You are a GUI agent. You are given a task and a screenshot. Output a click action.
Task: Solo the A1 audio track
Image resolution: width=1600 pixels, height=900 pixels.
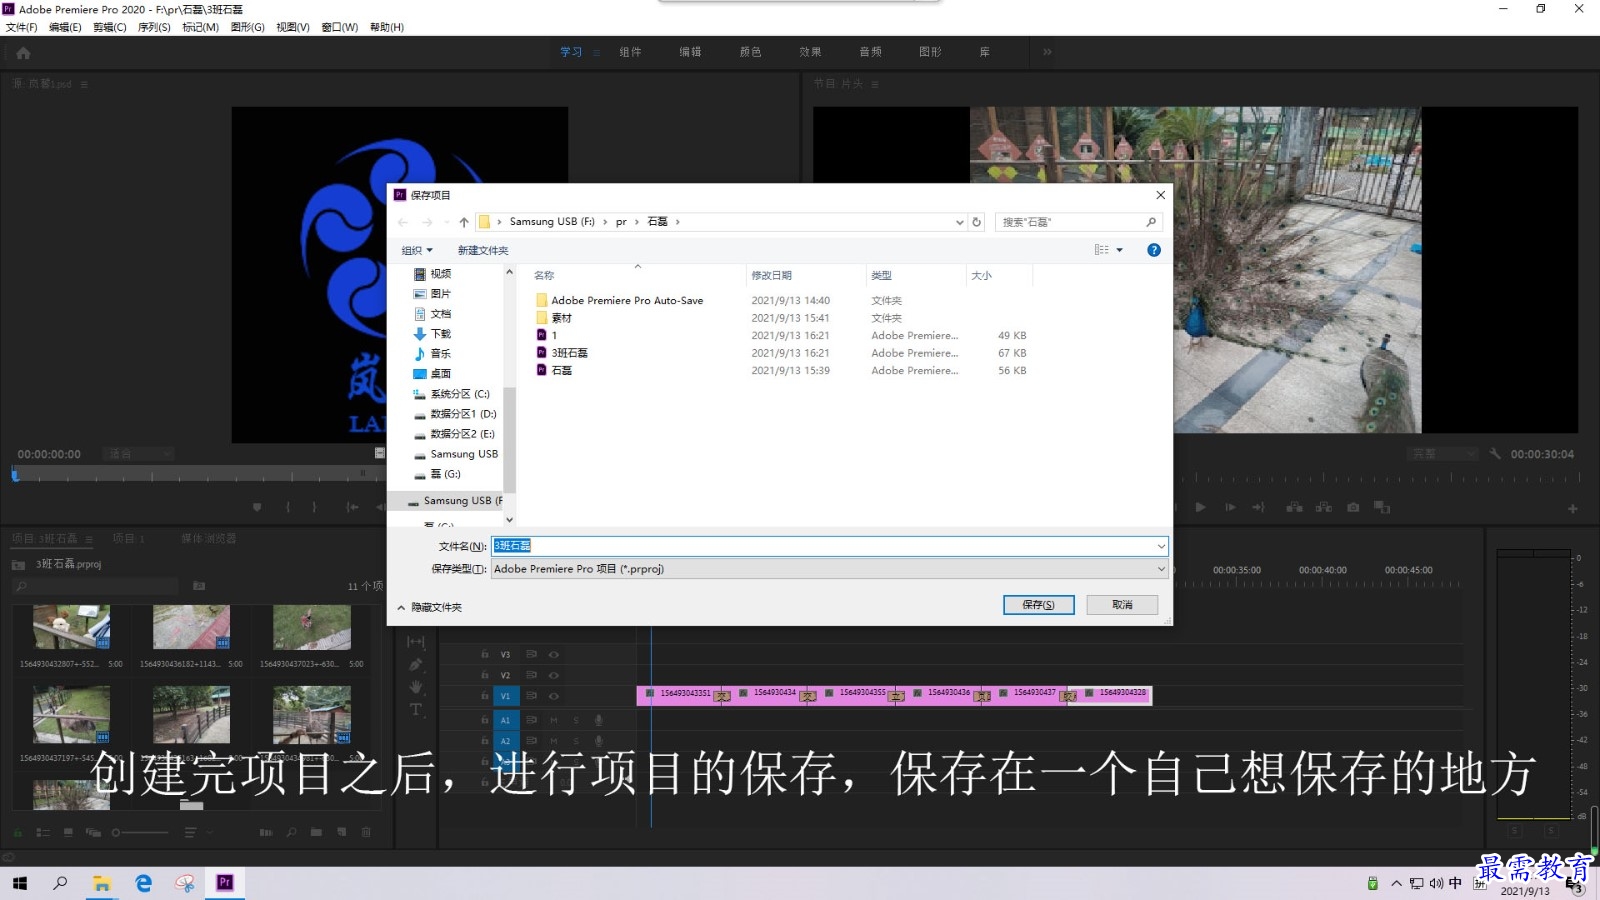(x=576, y=720)
